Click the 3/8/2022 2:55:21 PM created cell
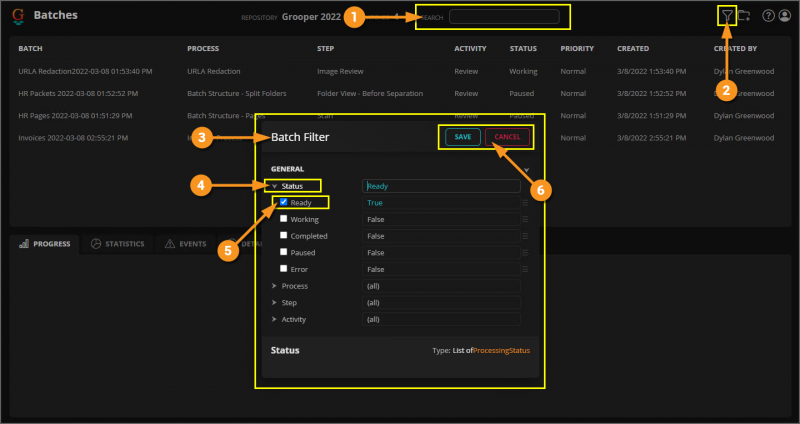Image resolution: width=800 pixels, height=424 pixels. (x=653, y=138)
